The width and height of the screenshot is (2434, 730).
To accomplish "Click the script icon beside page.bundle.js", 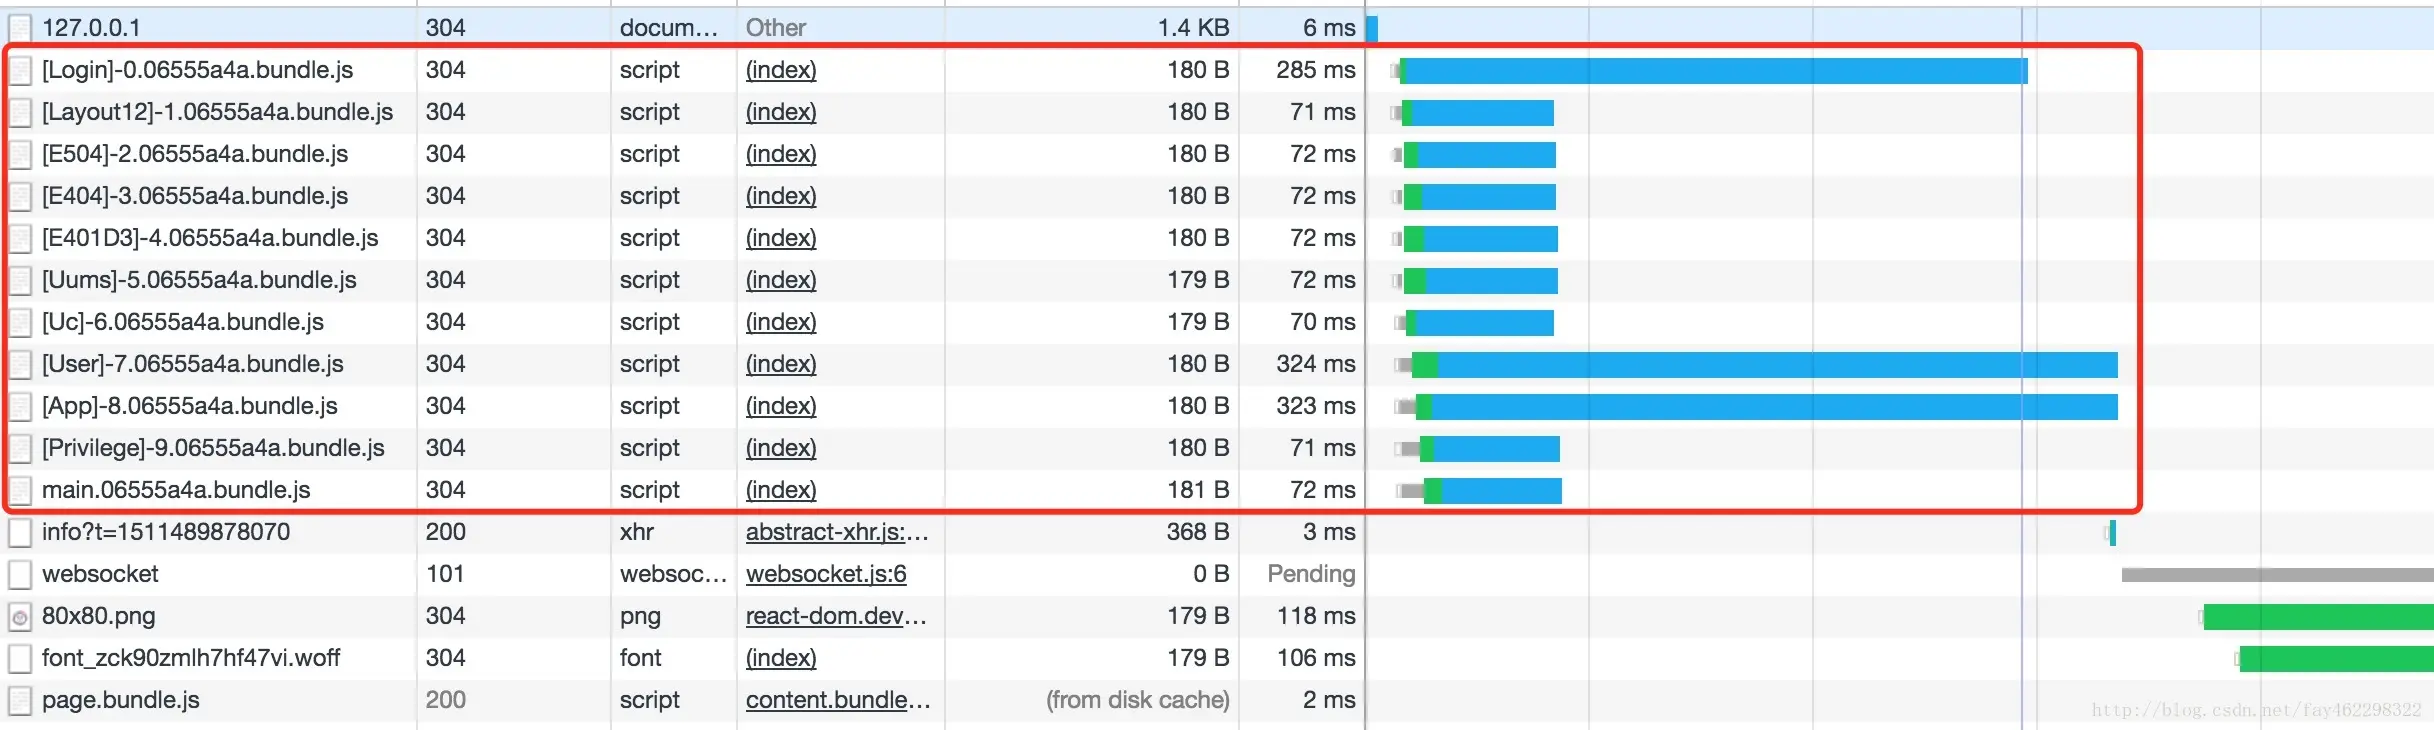I will coord(20,700).
